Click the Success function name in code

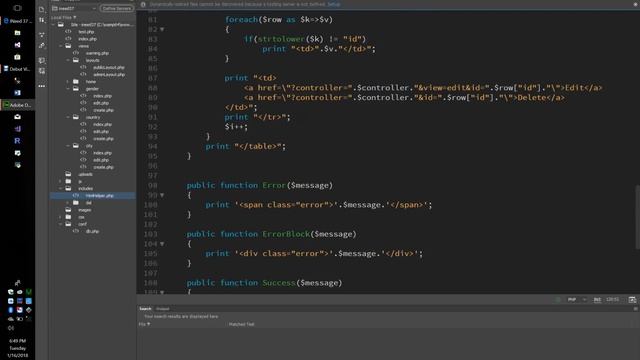pos(278,282)
